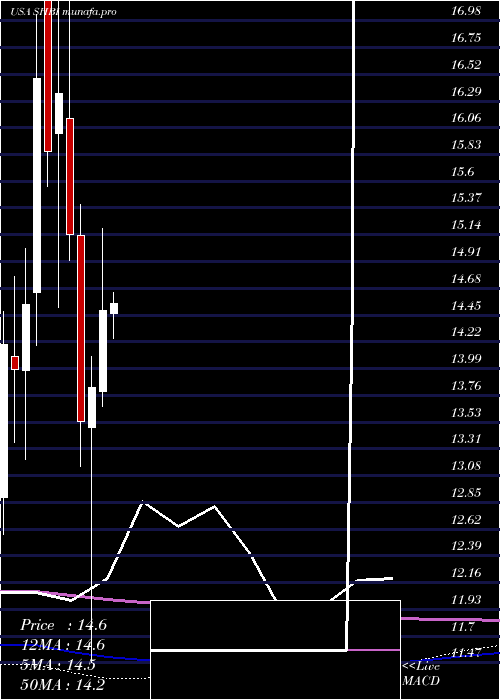Click the last small white candlestick near 14.45
This screenshot has width=500, height=700.
click(x=114, y=308)
